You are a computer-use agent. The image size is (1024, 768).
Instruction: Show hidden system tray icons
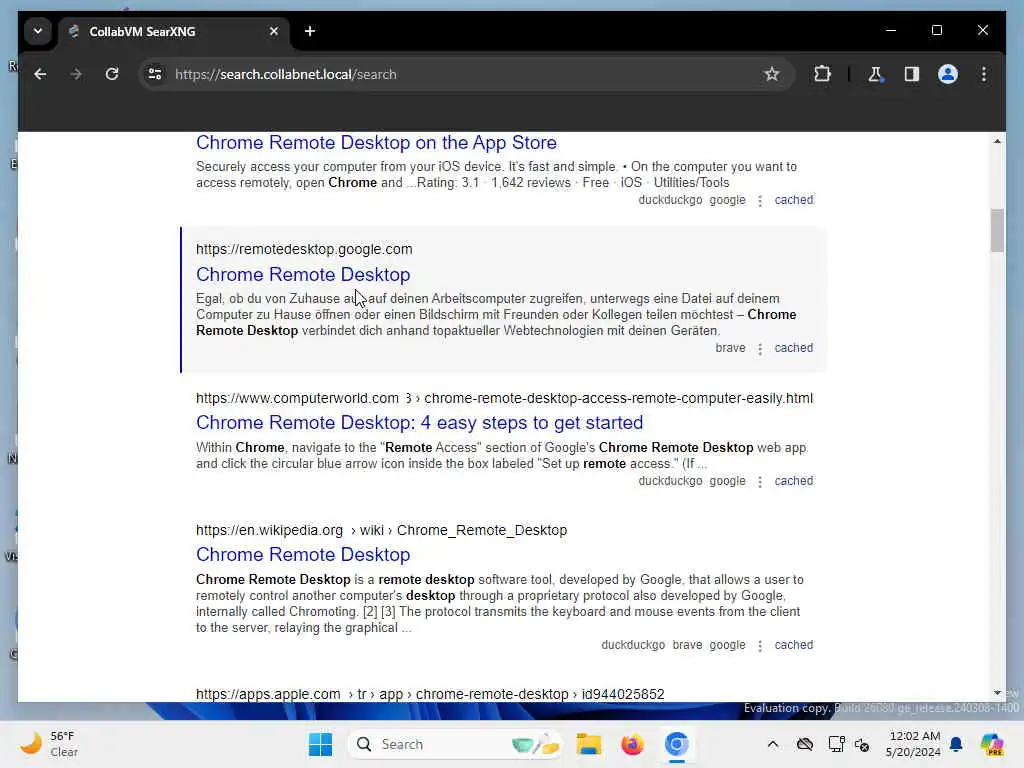(x=773, y=744)
